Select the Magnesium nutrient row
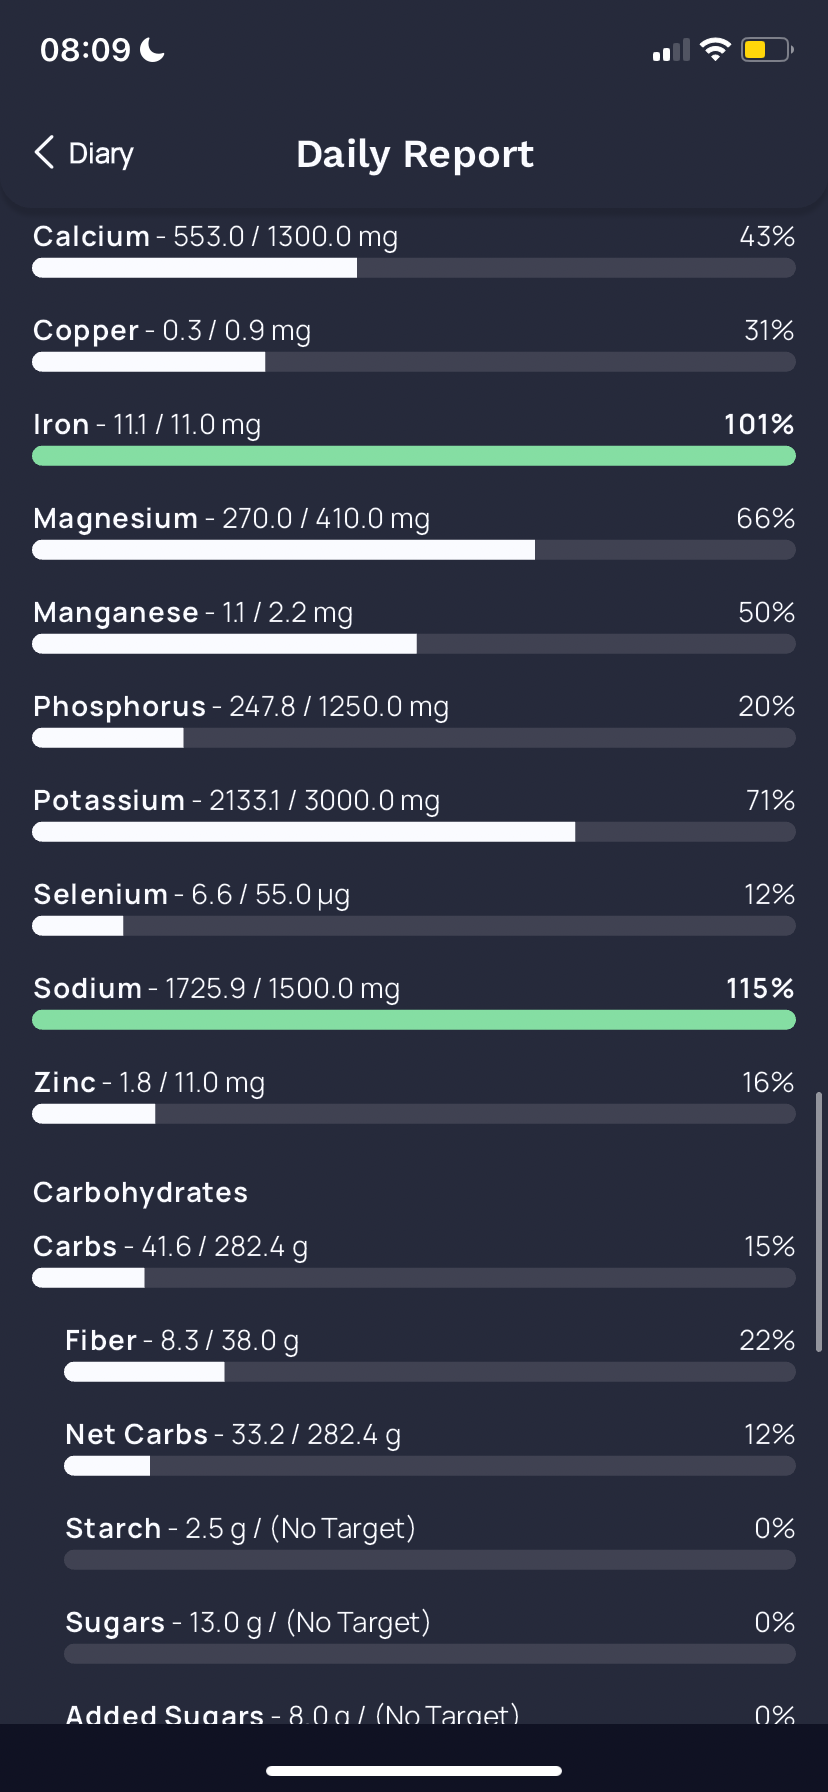The height and width of the screenshot is (1792, 828). point(414,534)
